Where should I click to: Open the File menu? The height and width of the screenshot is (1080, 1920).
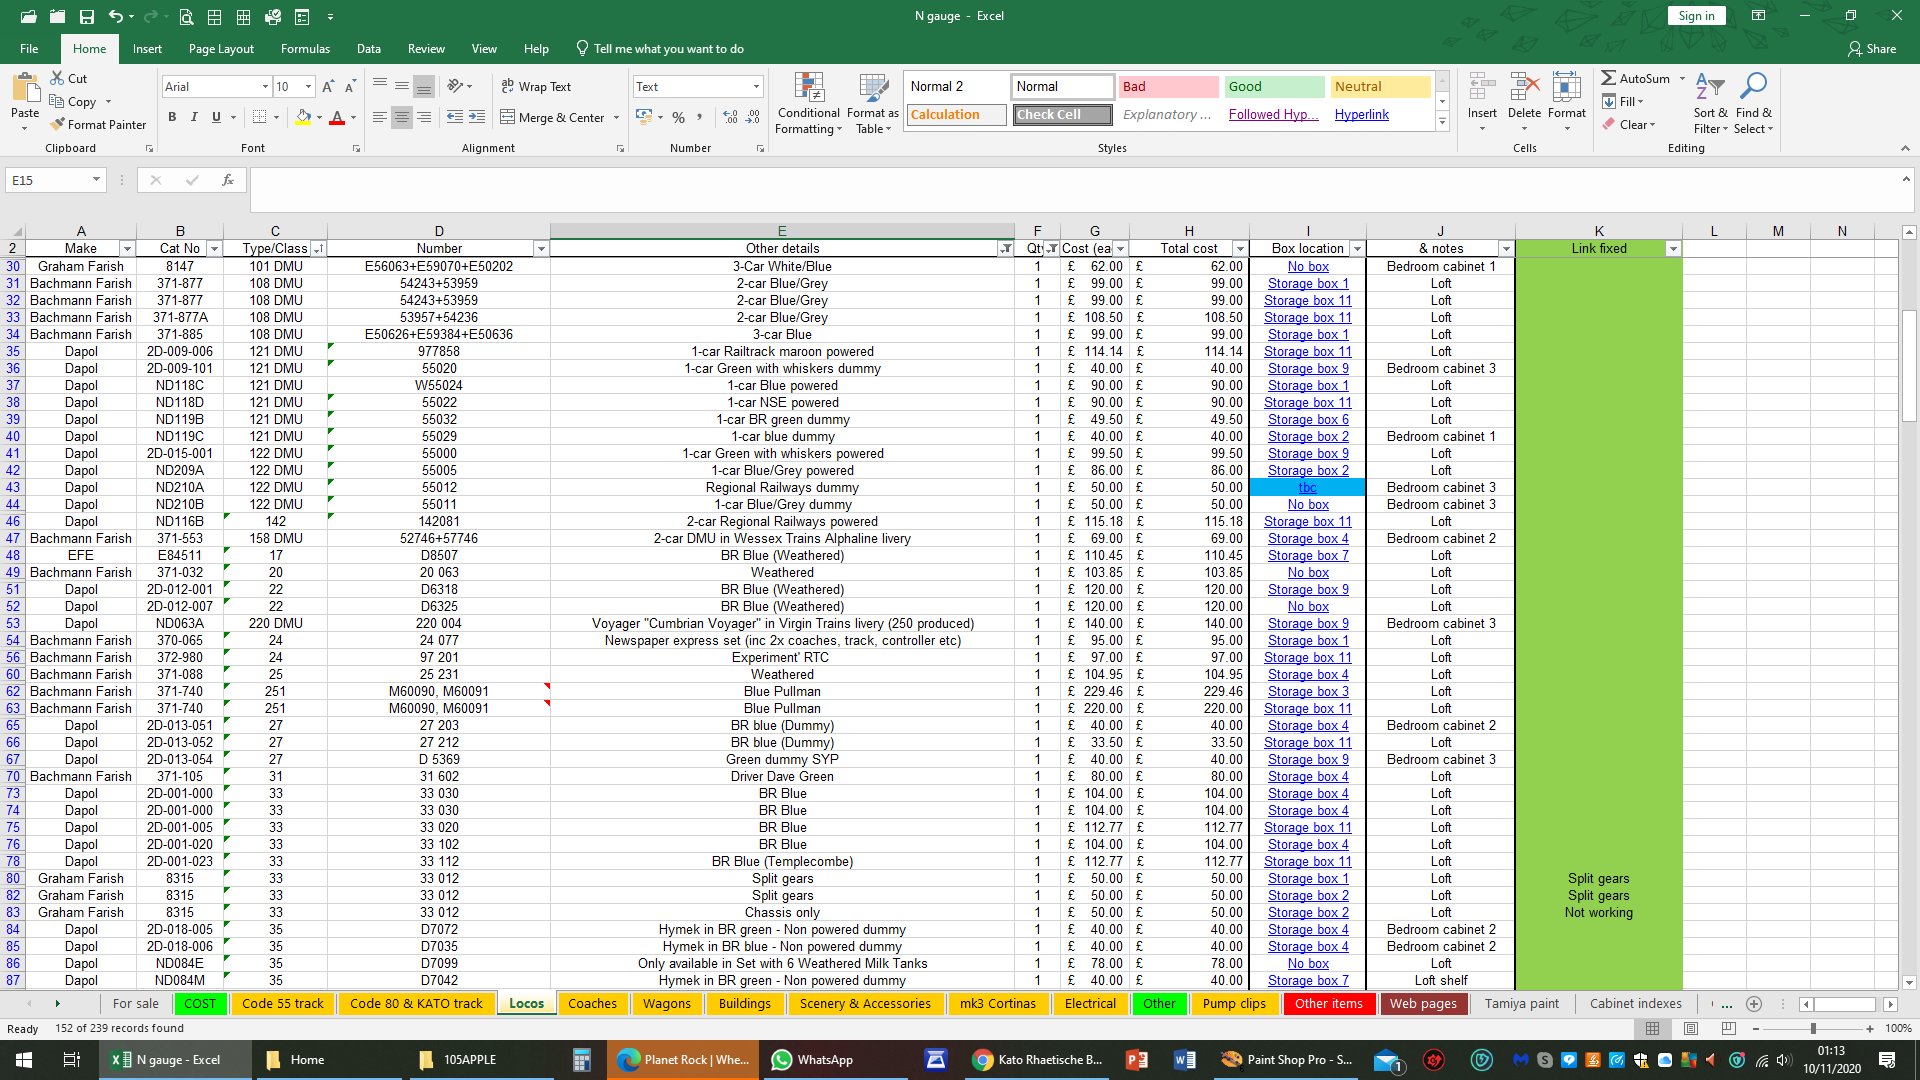(29, 48)
